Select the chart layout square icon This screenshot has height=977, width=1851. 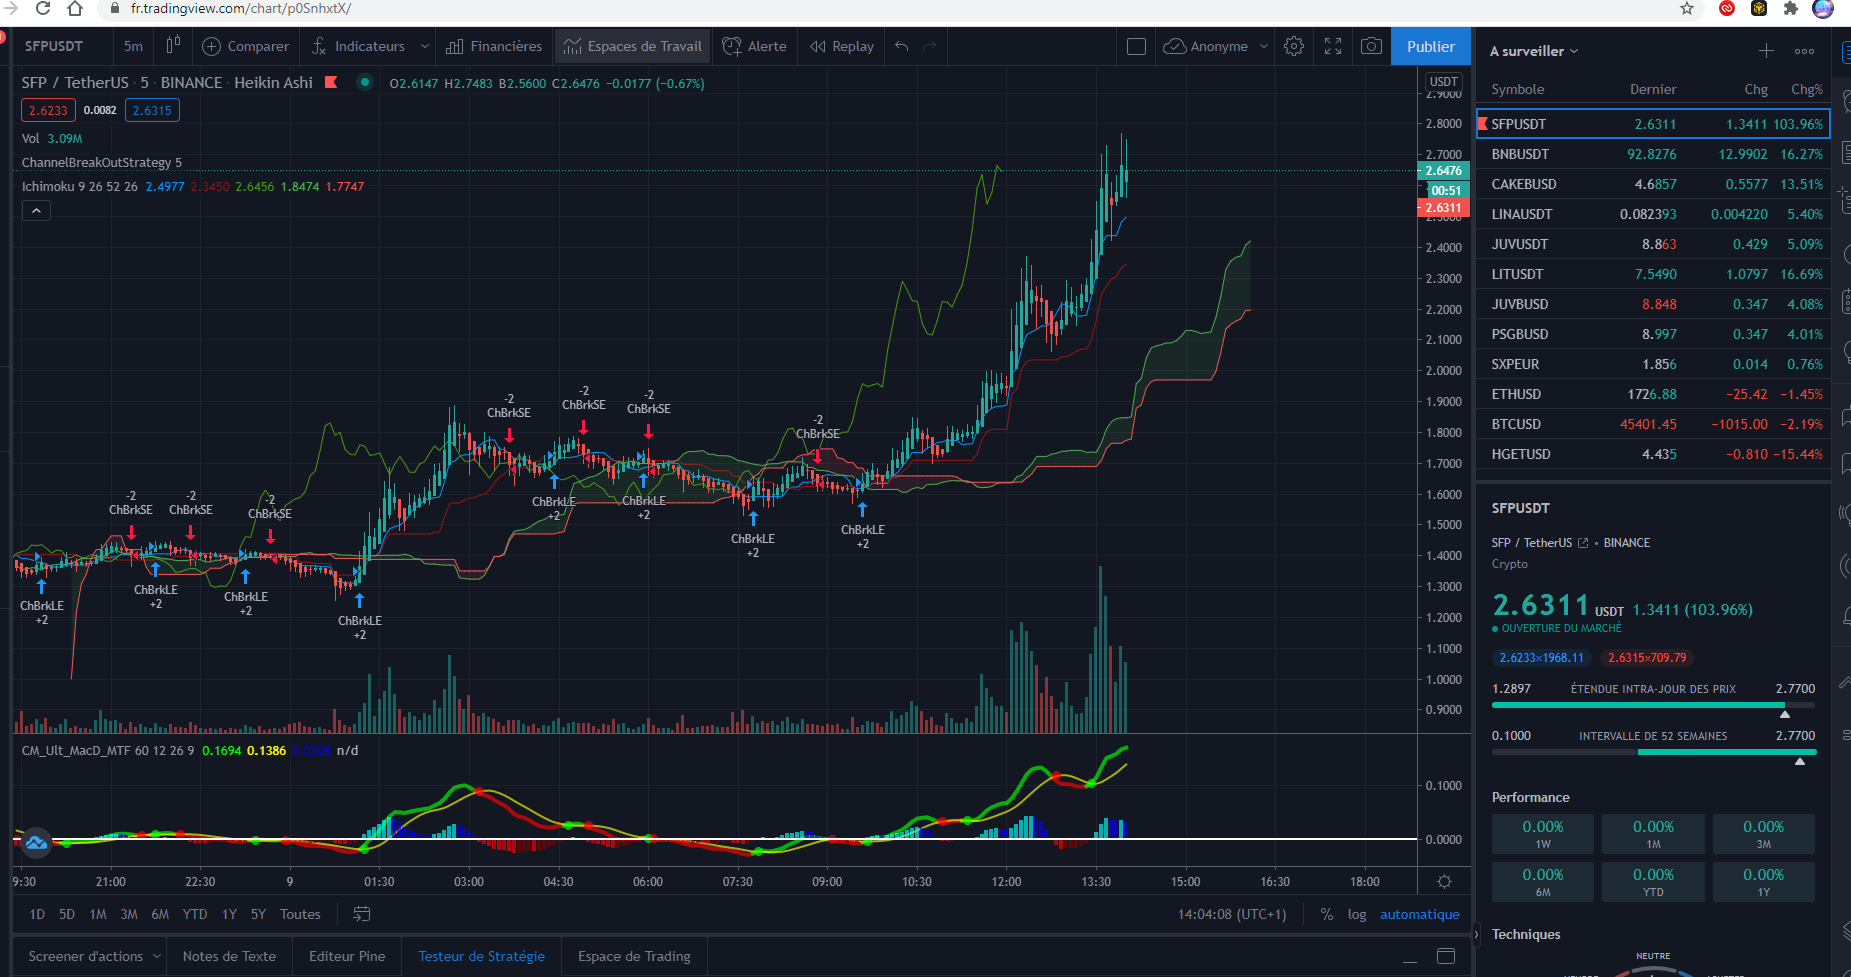1136,46
